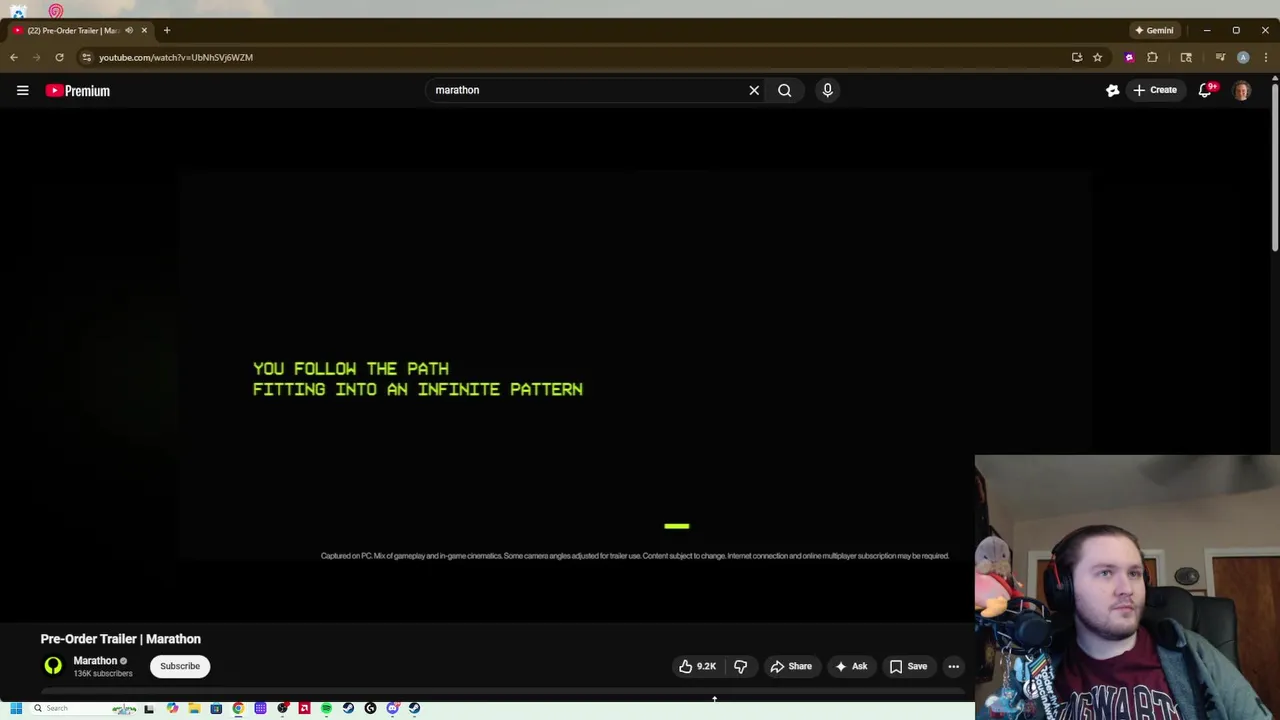Click the purple extension icon in toolbar
The image size is (1280, 720).
(x=1130, y=58)
